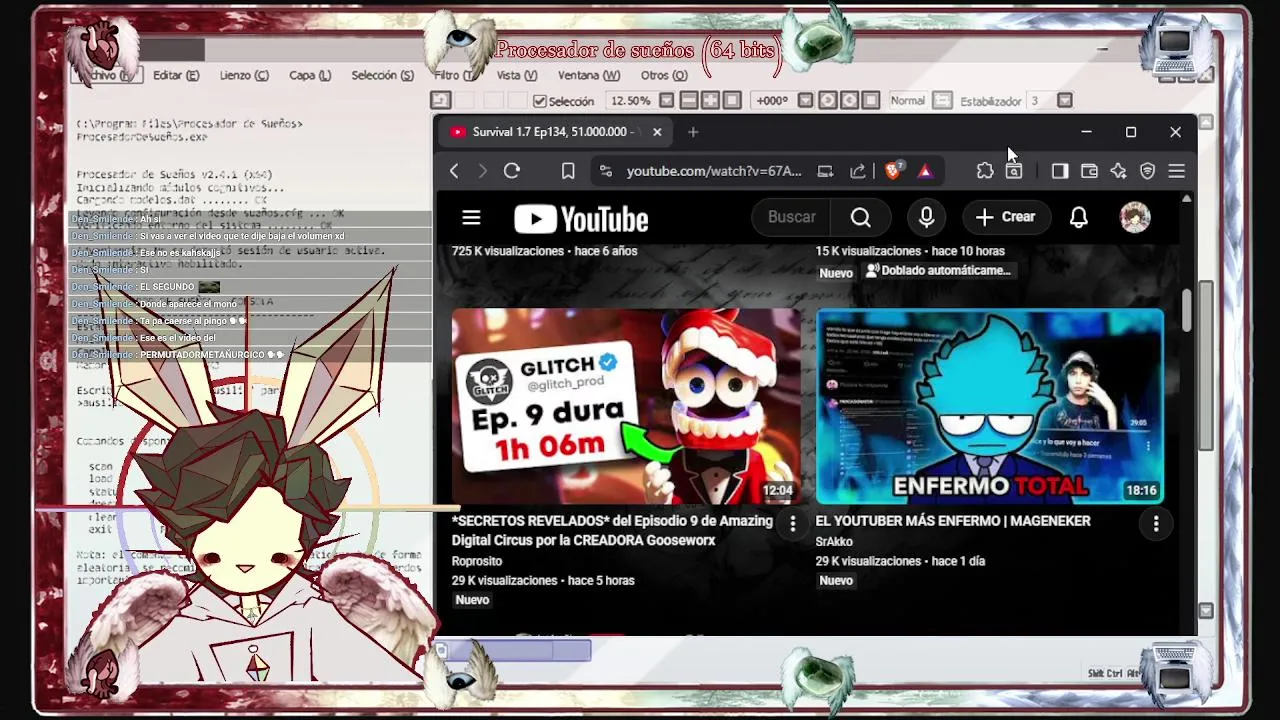Open site settings icon in address bar
The image size is (1280, 720).
pos(606,171)
